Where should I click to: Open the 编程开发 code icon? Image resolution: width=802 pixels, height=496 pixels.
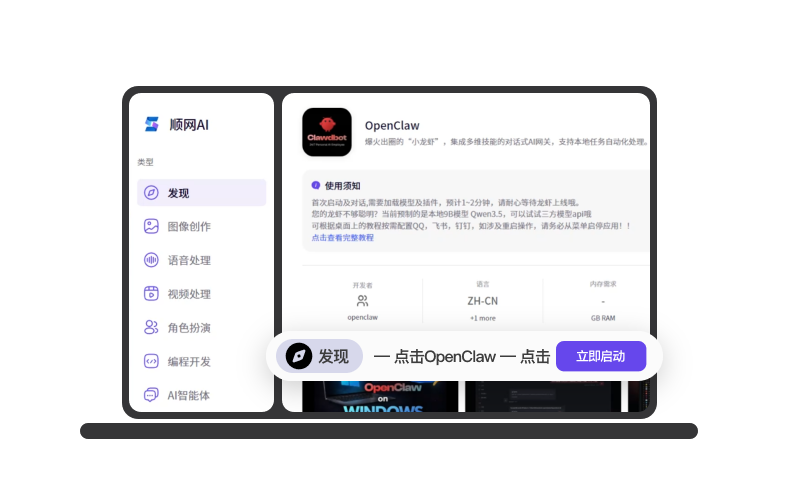click(x=151, y=361)
